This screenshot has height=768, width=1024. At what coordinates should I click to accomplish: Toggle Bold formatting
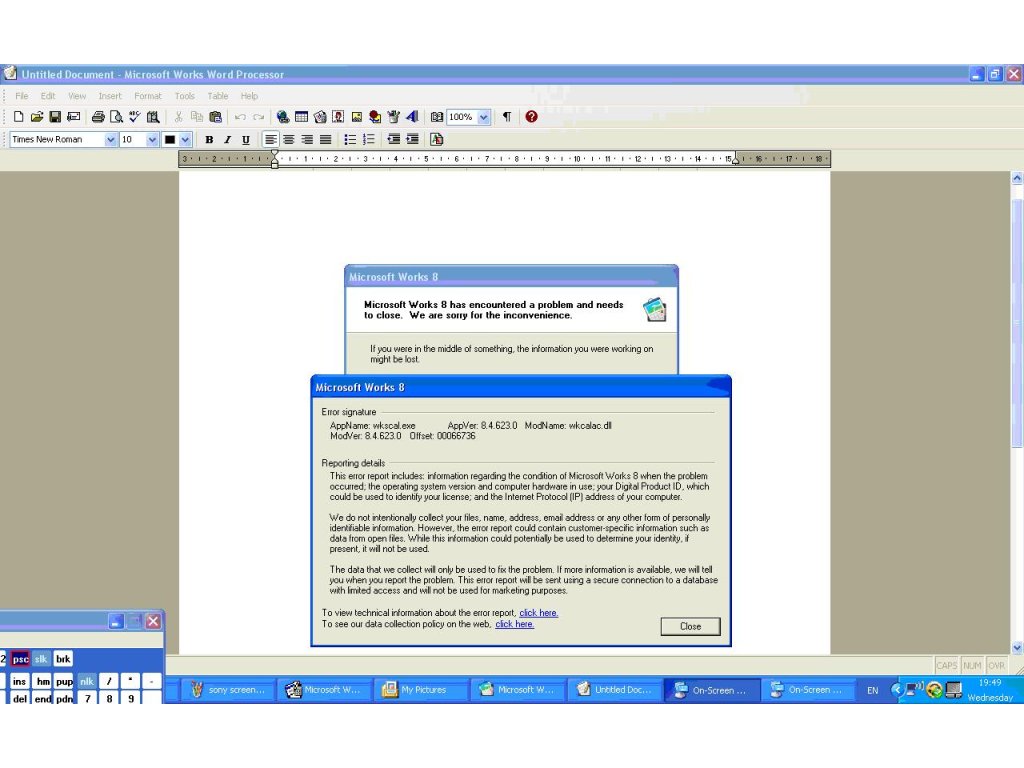(209, 139)
